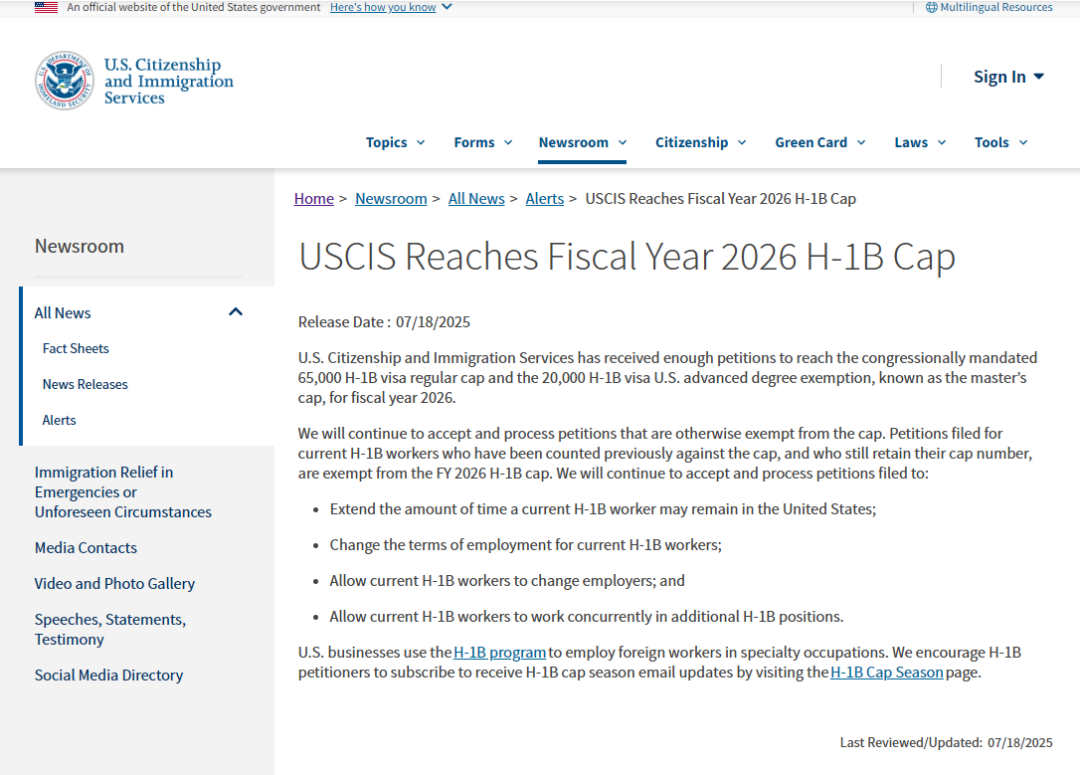Expand the chevron beside Forms
This screenshot has width=1080, height=775.
(x=508, y=143)
